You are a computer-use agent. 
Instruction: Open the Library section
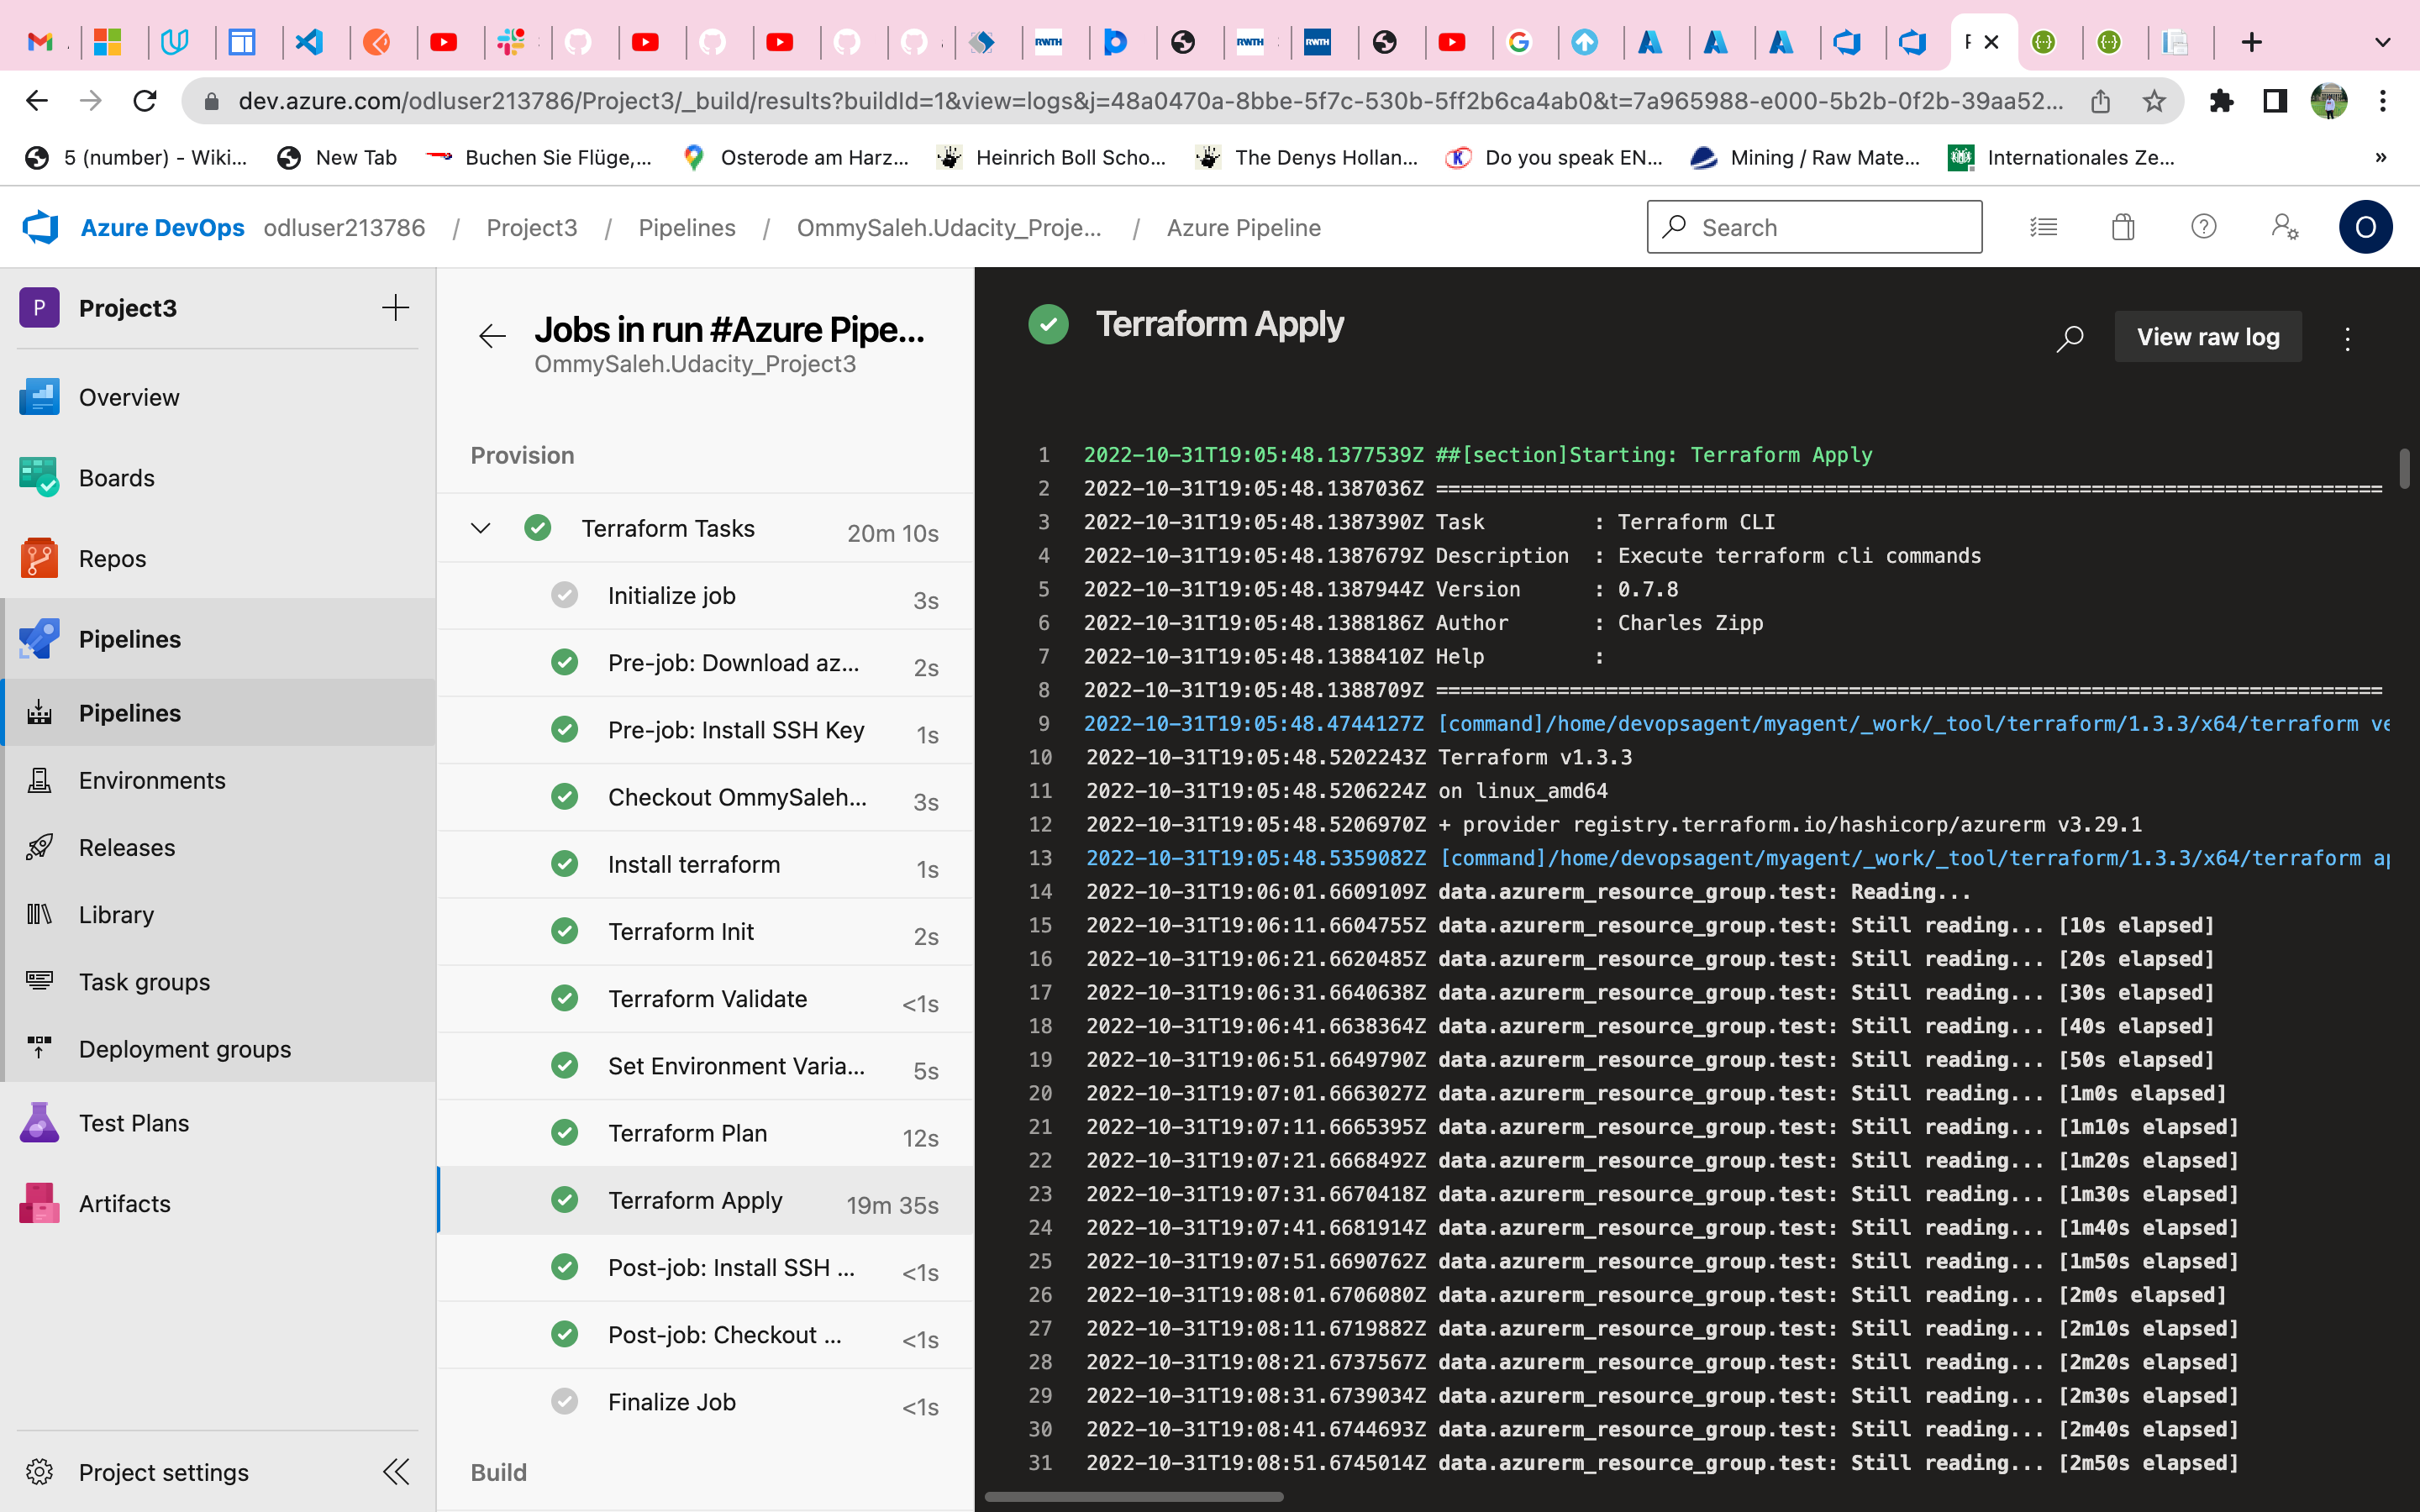point(115,914)
